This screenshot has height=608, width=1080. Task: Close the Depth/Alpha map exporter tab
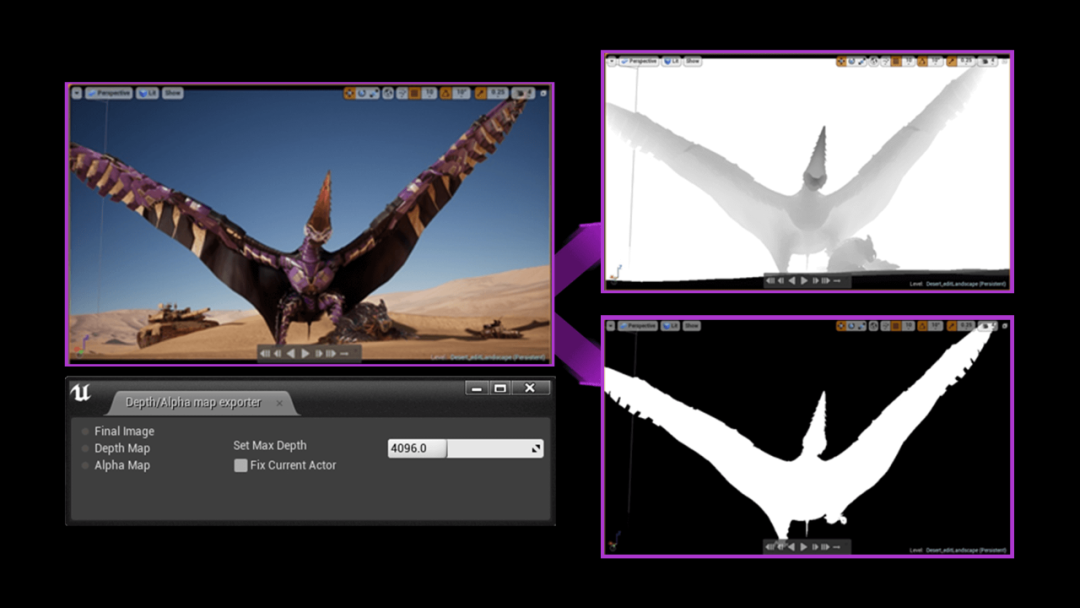pyautogui.click(x=279, y=403)
